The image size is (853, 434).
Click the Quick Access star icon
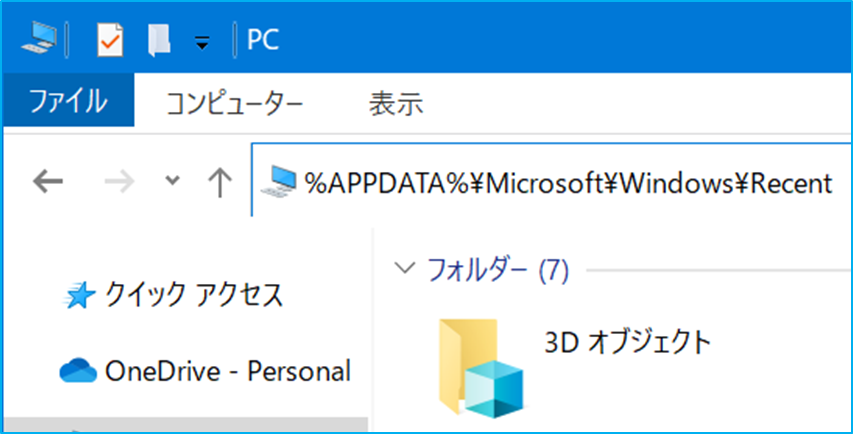[81, 295]
